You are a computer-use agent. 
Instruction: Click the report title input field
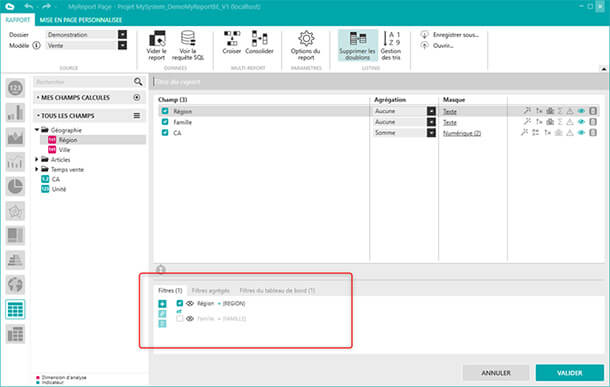coord(379,82)
